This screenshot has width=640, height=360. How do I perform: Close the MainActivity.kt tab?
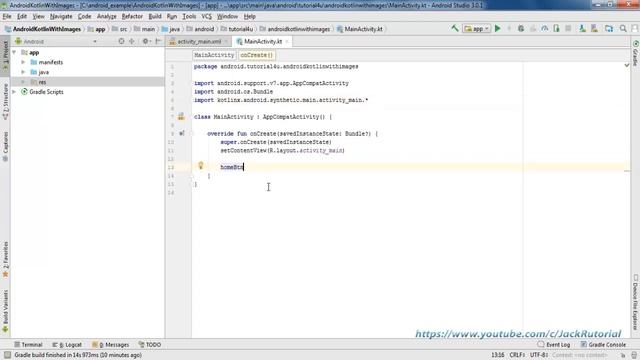click(287, 42)
